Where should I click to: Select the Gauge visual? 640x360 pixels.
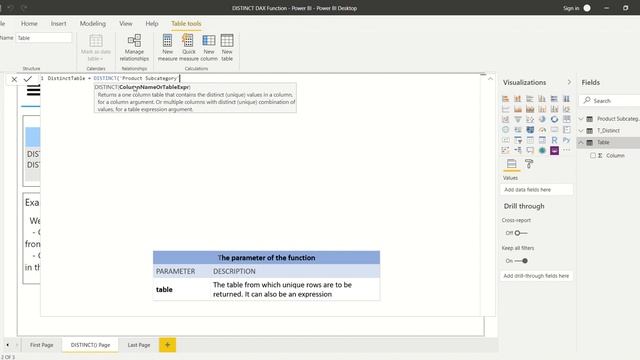(x=542, y=130)
